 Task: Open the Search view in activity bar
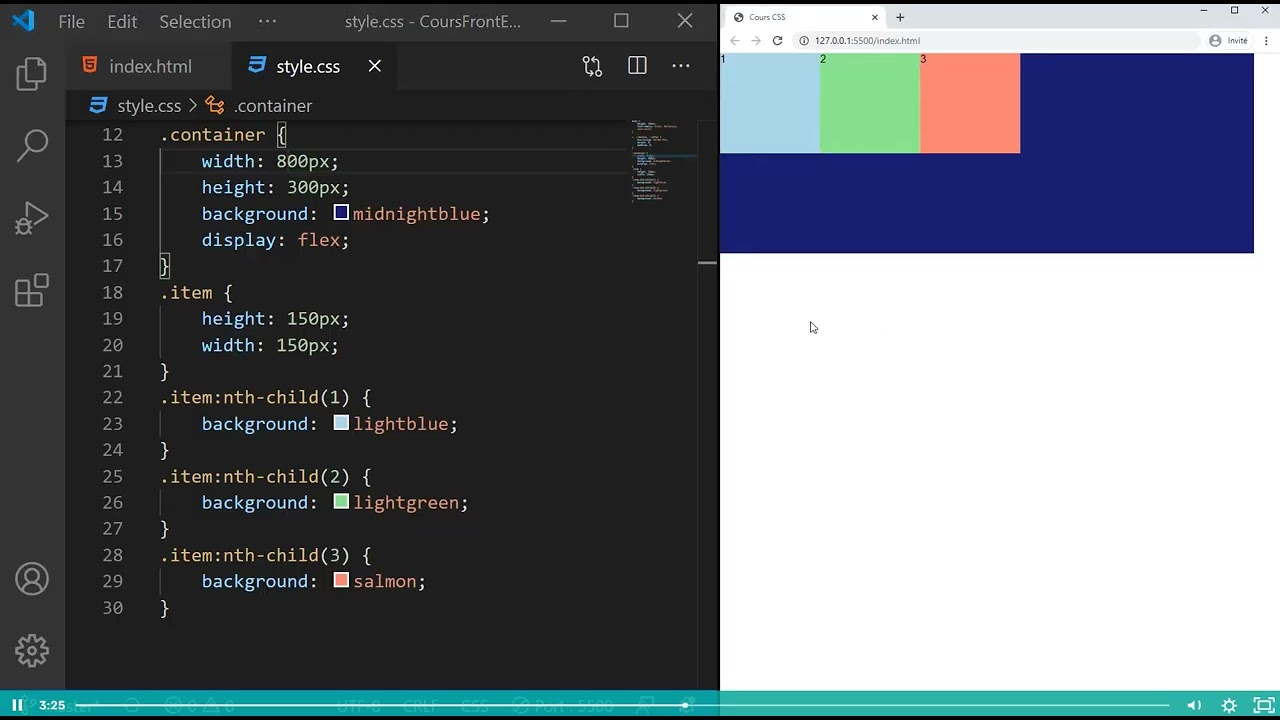32,145
